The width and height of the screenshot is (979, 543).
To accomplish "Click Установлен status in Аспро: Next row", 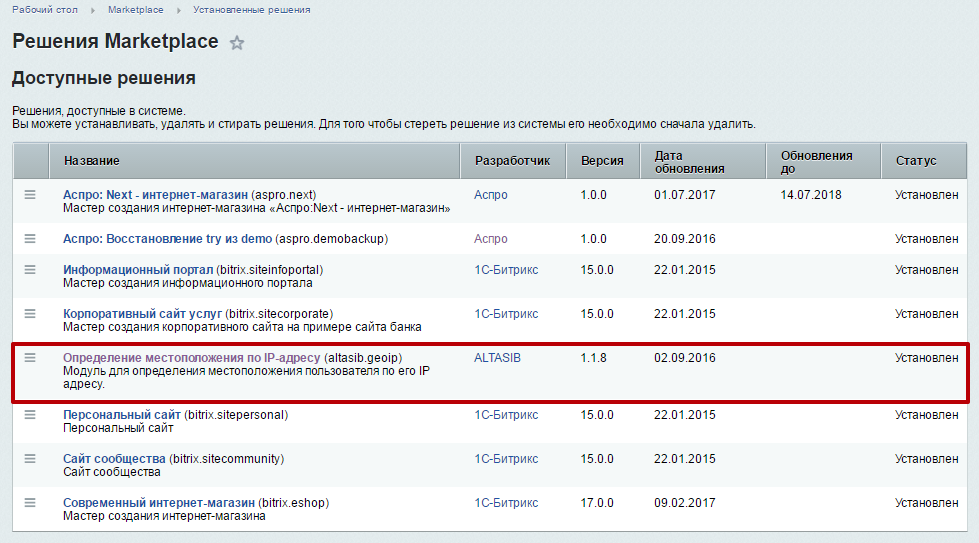I will pyautogui.click(x=927, y=195).
